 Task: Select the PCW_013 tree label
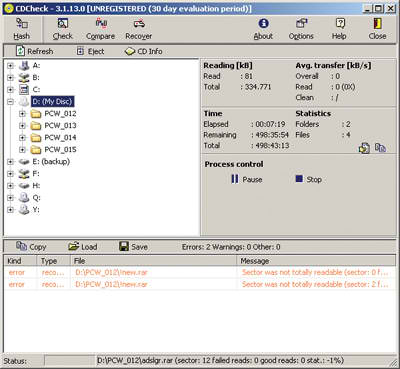[60, 126]
